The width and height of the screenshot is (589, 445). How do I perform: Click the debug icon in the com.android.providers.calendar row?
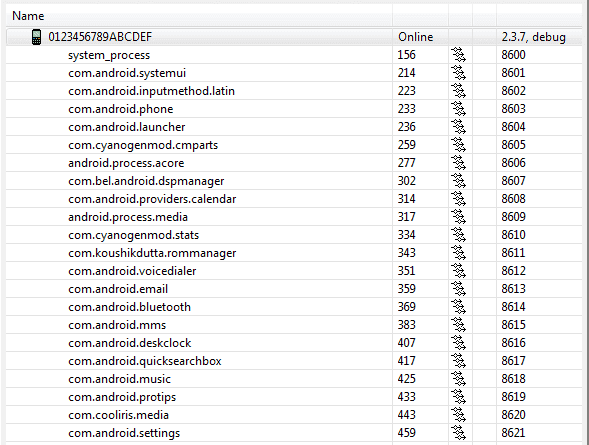[459, 199]
